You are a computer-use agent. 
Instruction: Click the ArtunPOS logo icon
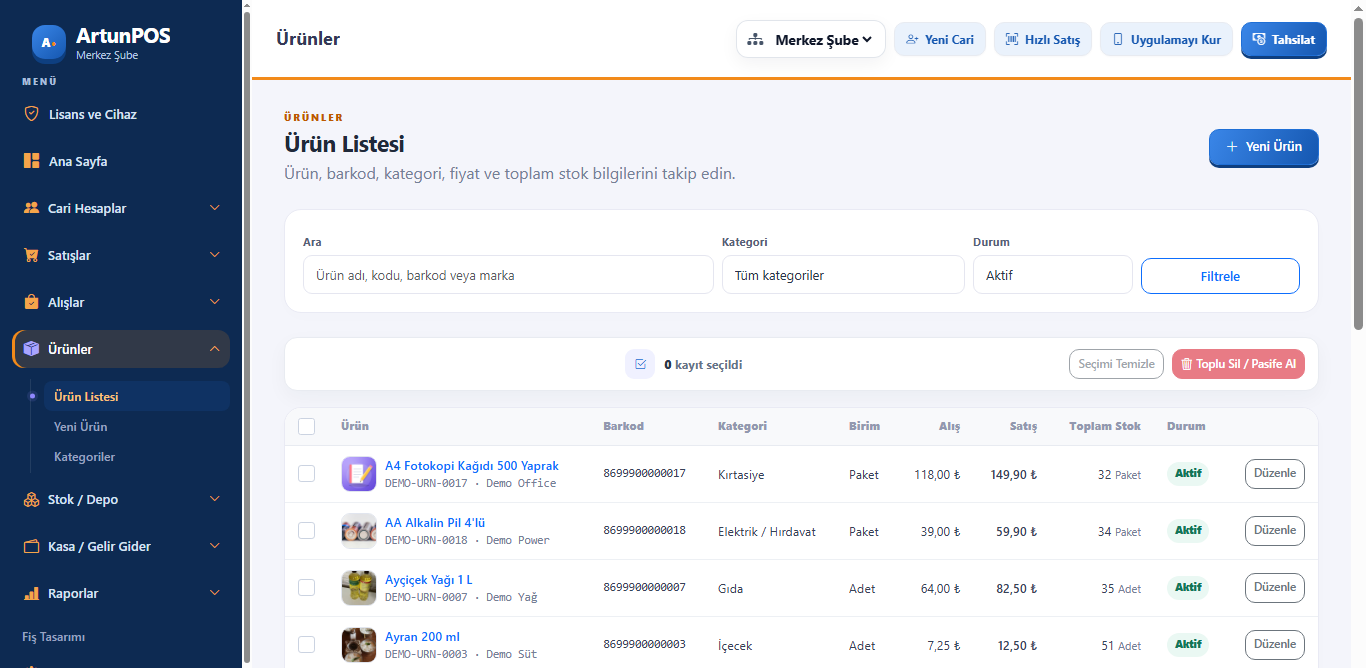48,42
